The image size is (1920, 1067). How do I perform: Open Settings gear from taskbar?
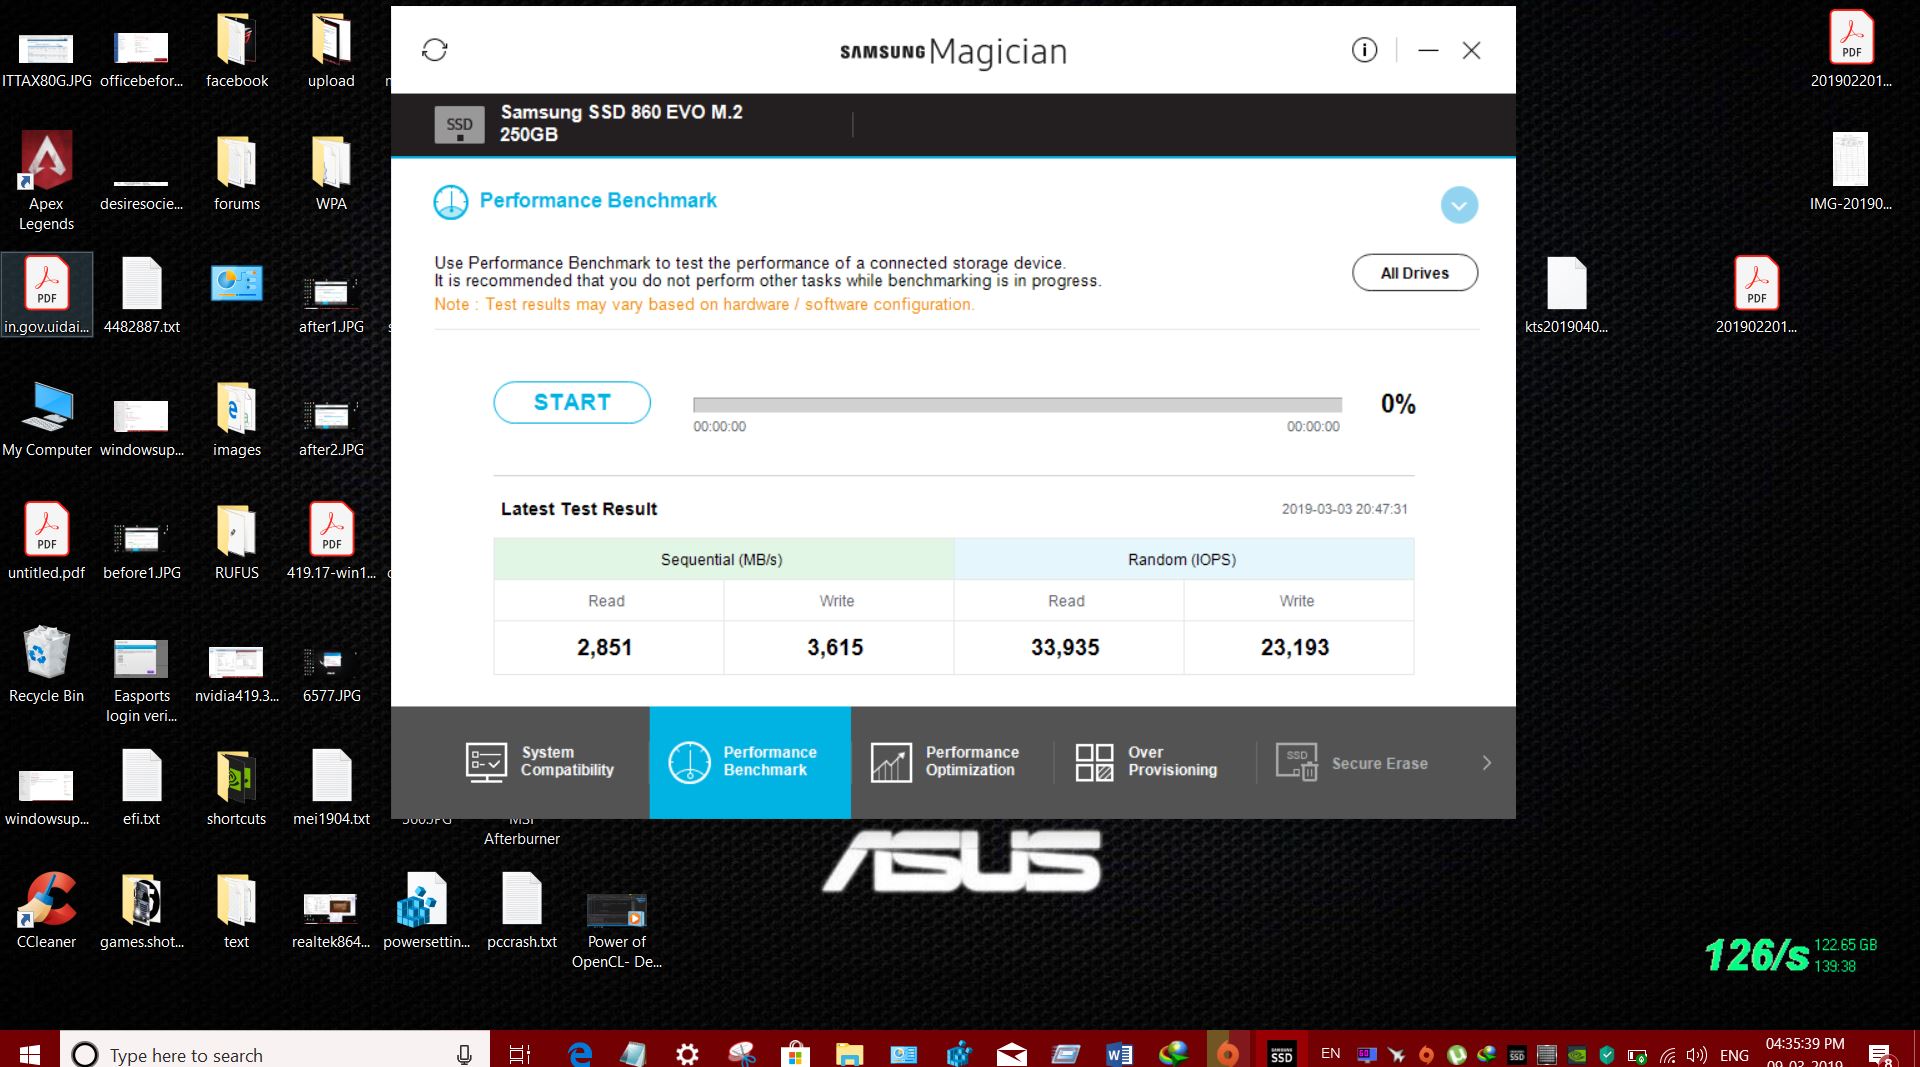pos(687,1054)
